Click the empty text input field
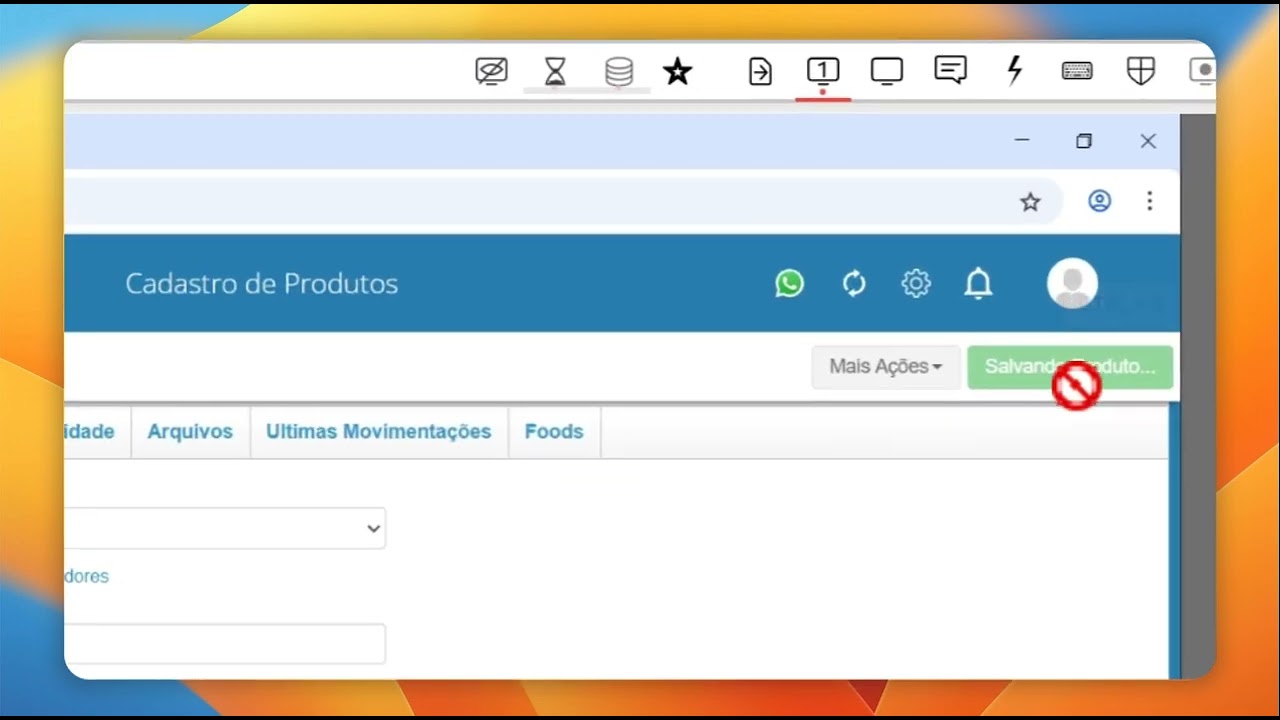Viewport: 1280px width, 720px height. [225, 644]
